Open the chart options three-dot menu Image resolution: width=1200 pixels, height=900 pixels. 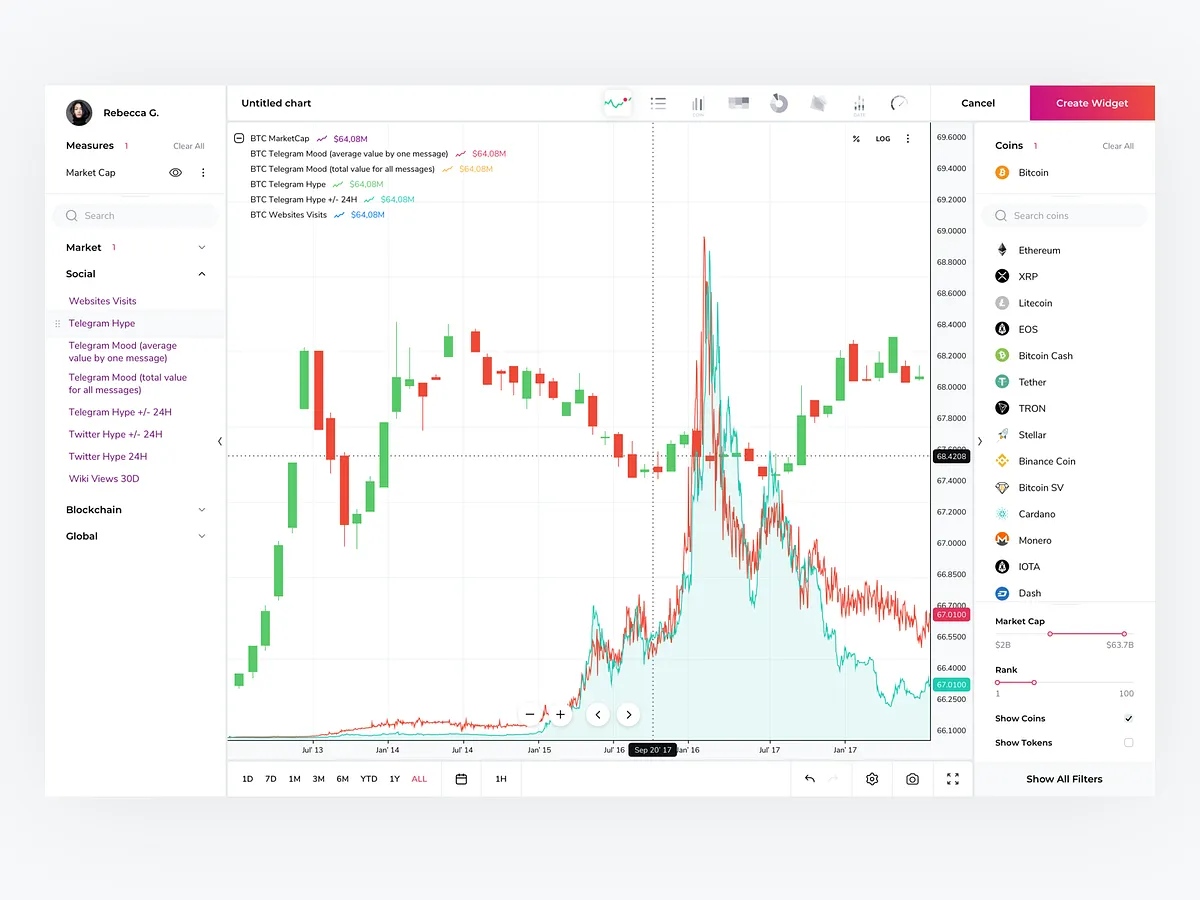(908, 138)
